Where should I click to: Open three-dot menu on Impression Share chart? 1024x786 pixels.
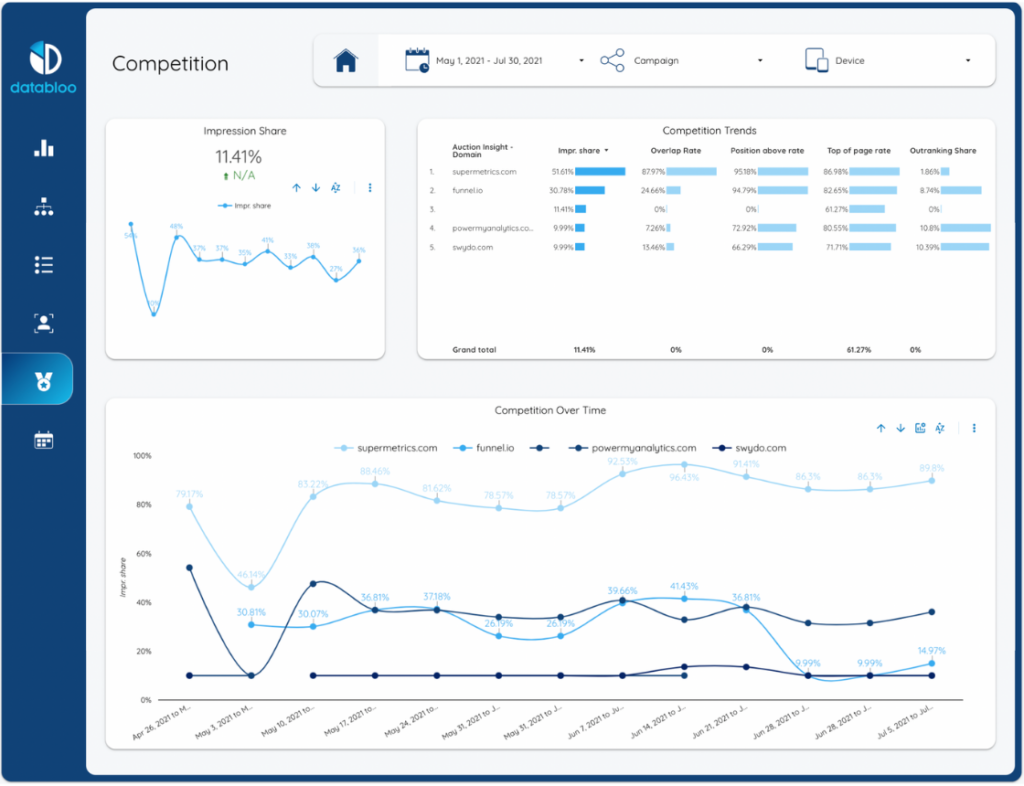(370, 187)
